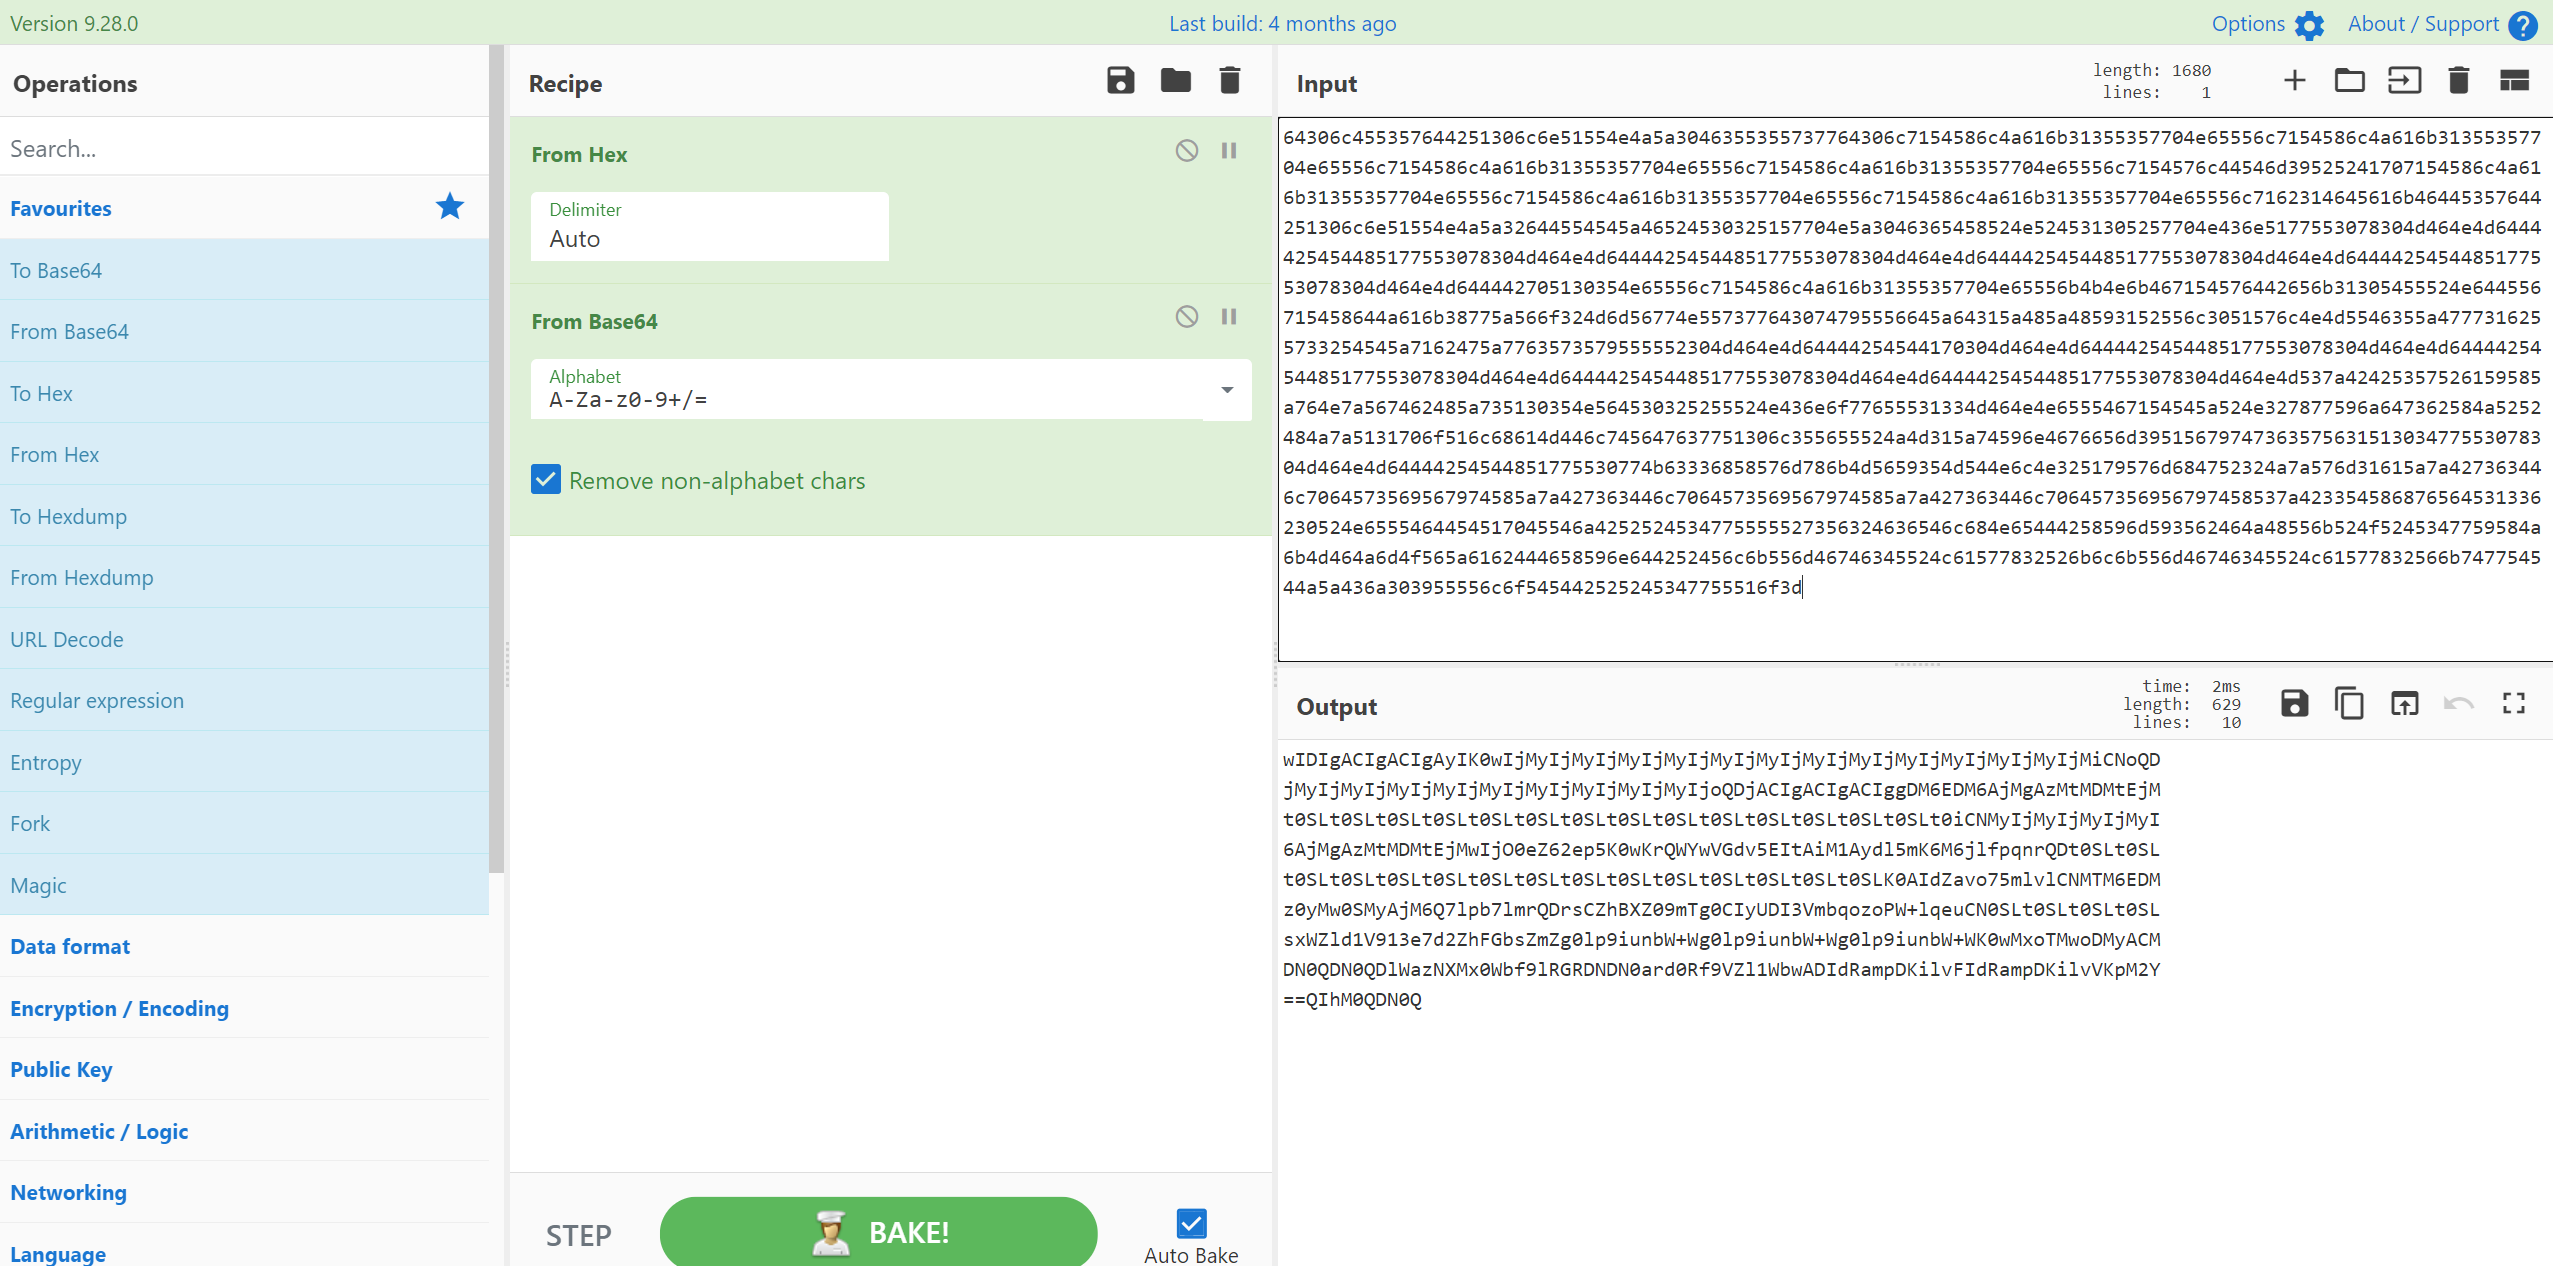Expand the Encryption / Encoding category
This screenshot has height=1266, width=2553.
(119, 1008)
